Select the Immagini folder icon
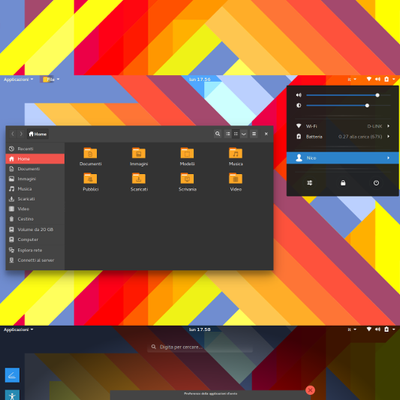Image resolution: width=400 pixels, height=400 pixels. click(139, 153)
